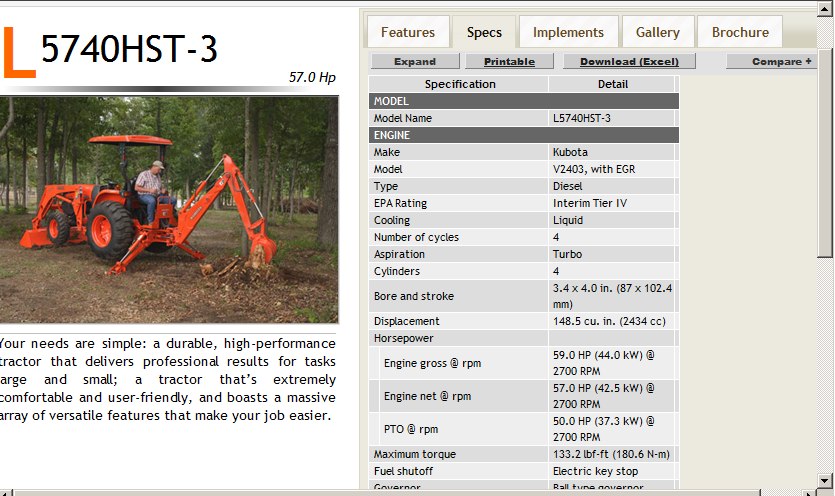Click the vertical scrollbar up arrow

(825, 10)
